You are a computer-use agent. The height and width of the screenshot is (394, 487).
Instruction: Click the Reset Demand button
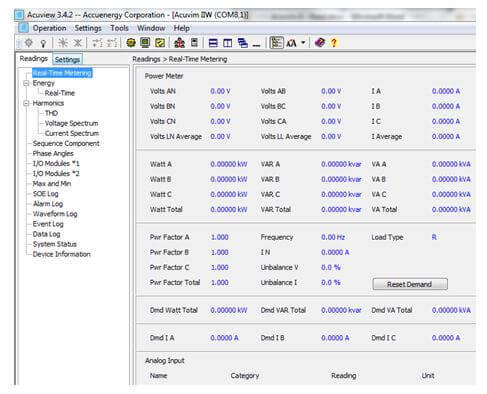click(x=410, y=284)
